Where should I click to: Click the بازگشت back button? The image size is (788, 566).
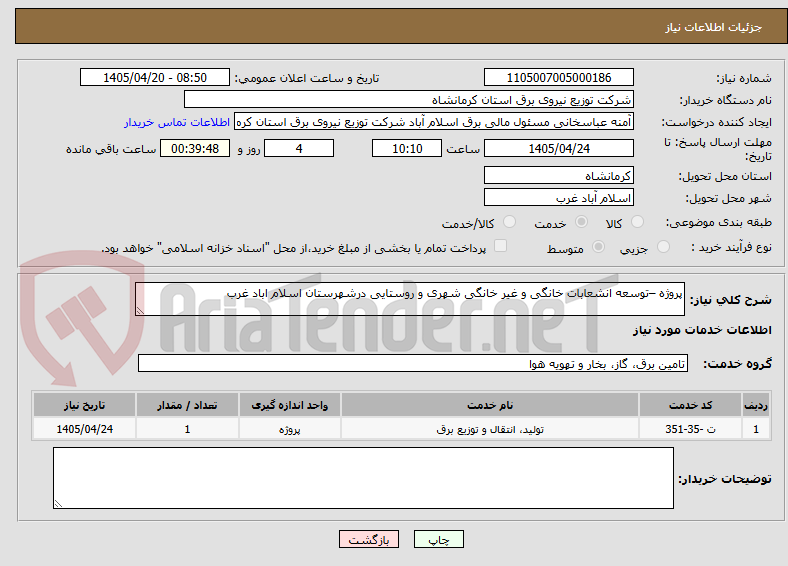click(369, 539)
